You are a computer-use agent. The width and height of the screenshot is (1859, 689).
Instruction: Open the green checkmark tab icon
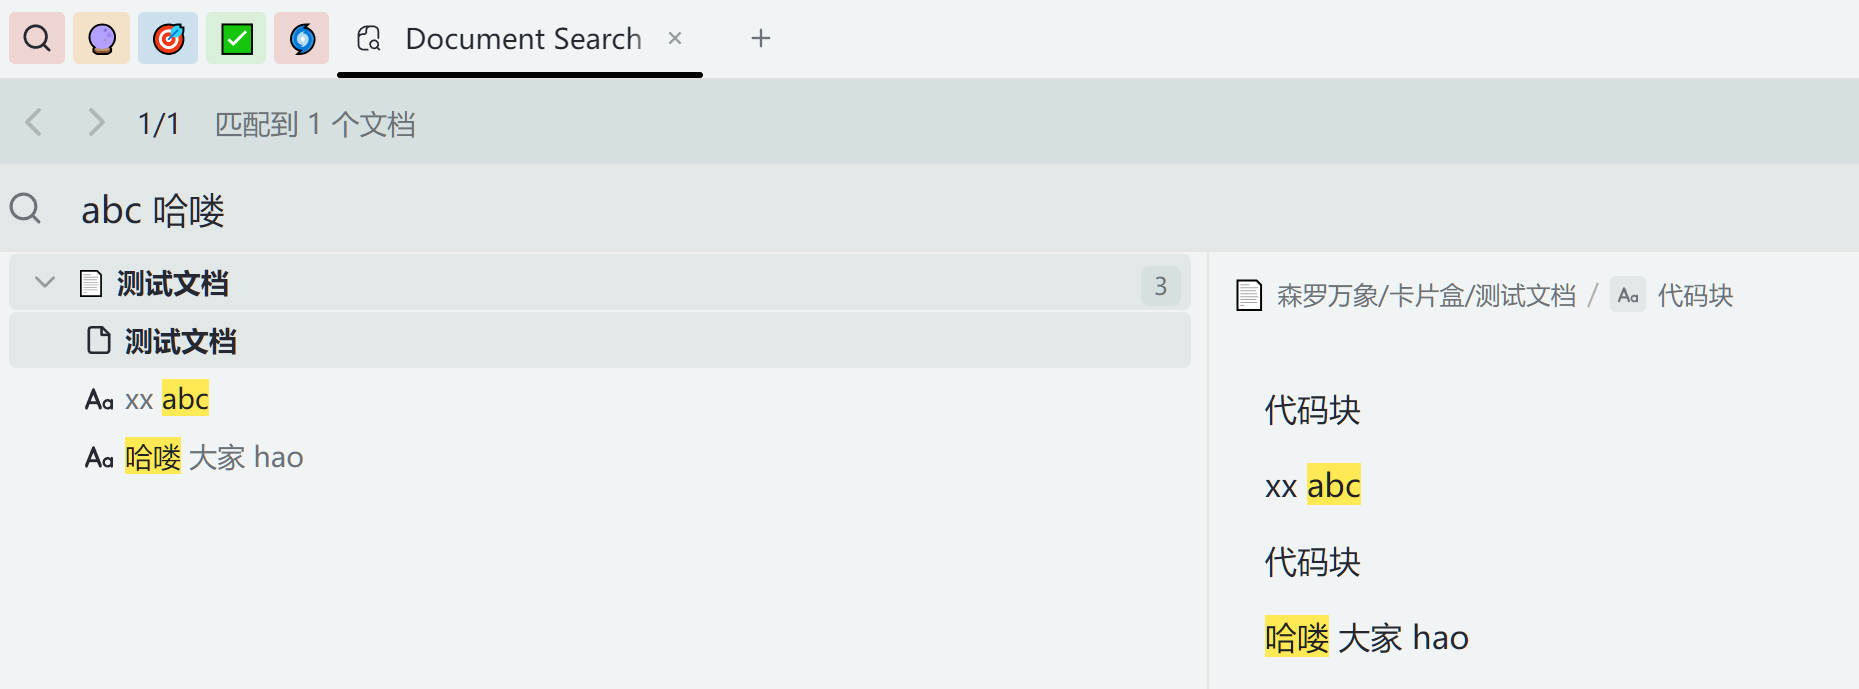pyautogui.click(x=236, y=39)
